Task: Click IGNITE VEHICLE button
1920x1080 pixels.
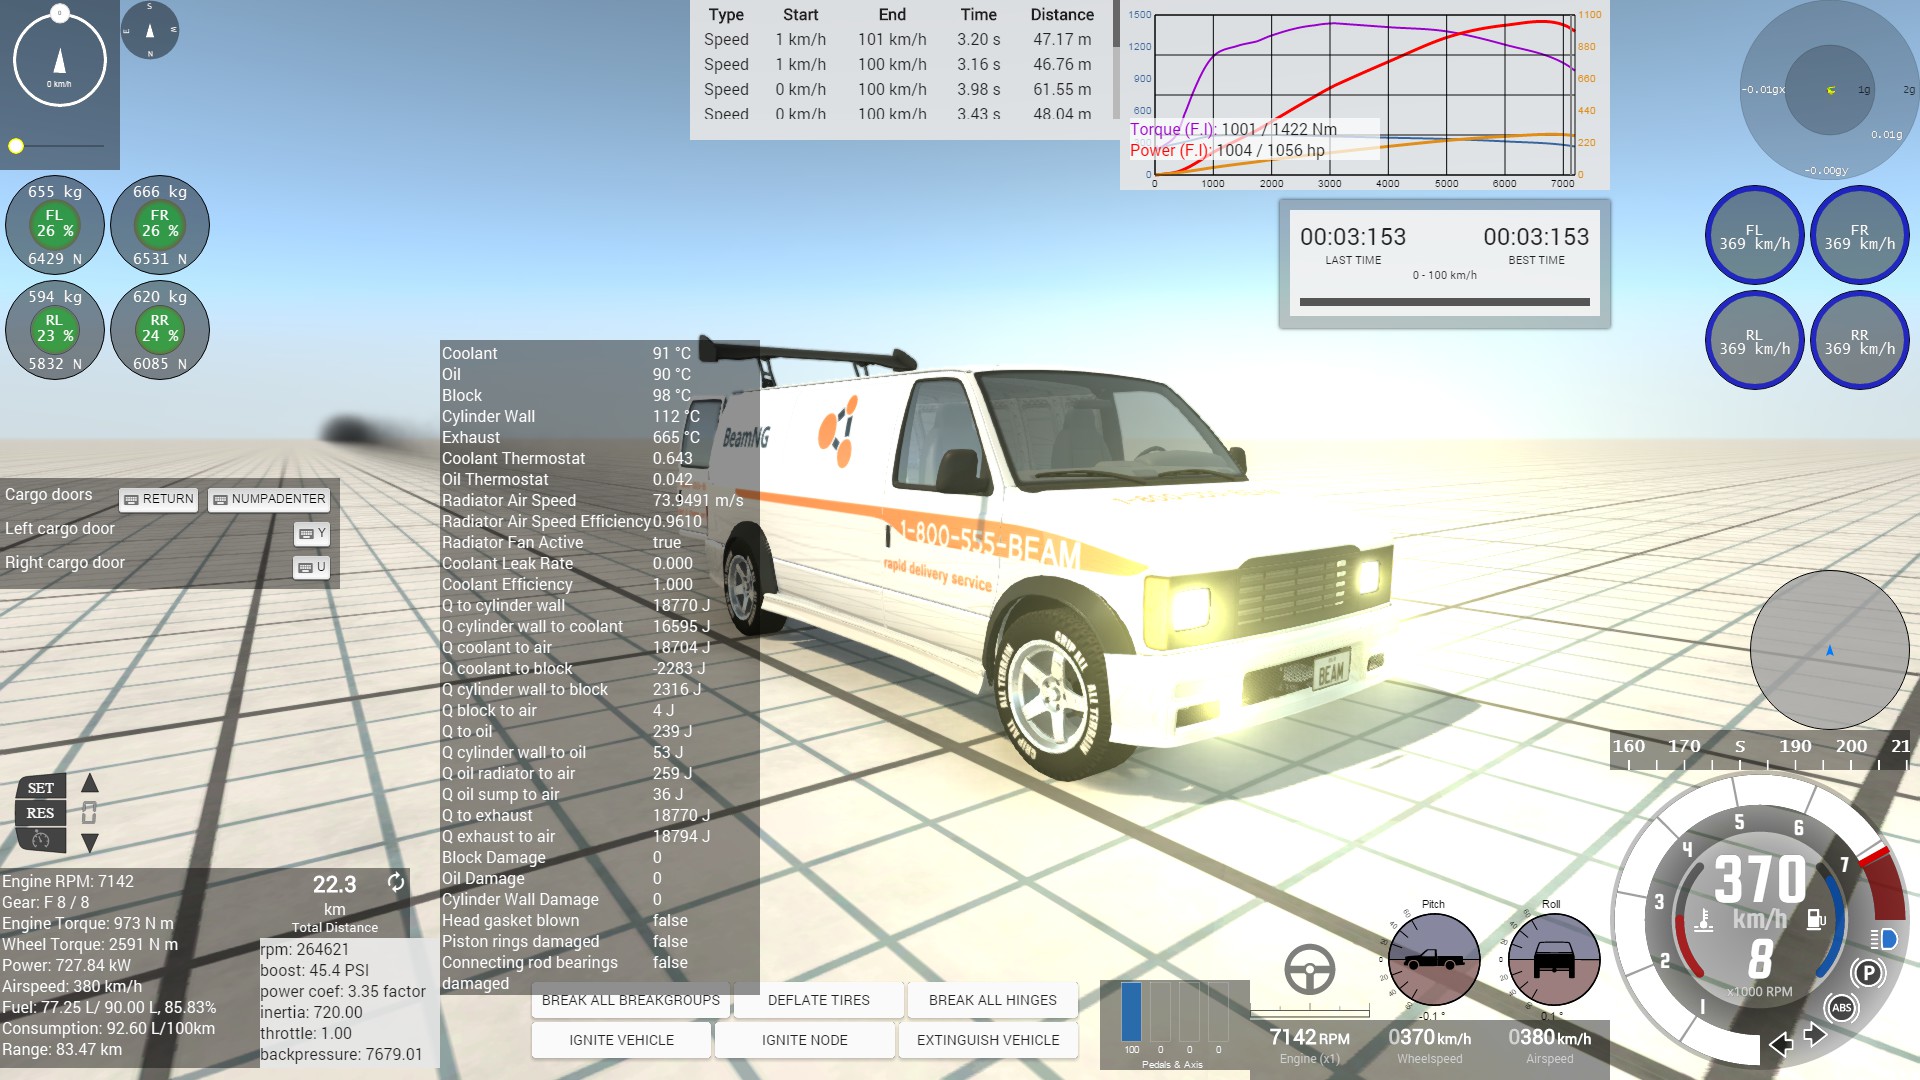Action: [622, 1040]
